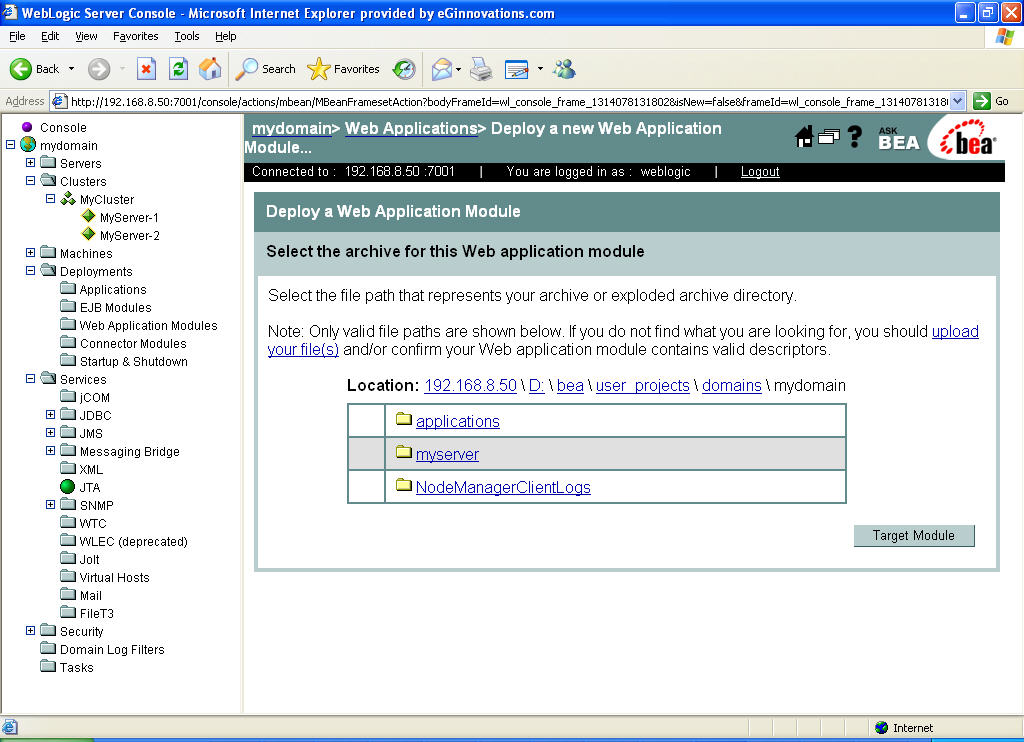Open the Favorites menu
1024x742 pixels.
pos(136,37)
